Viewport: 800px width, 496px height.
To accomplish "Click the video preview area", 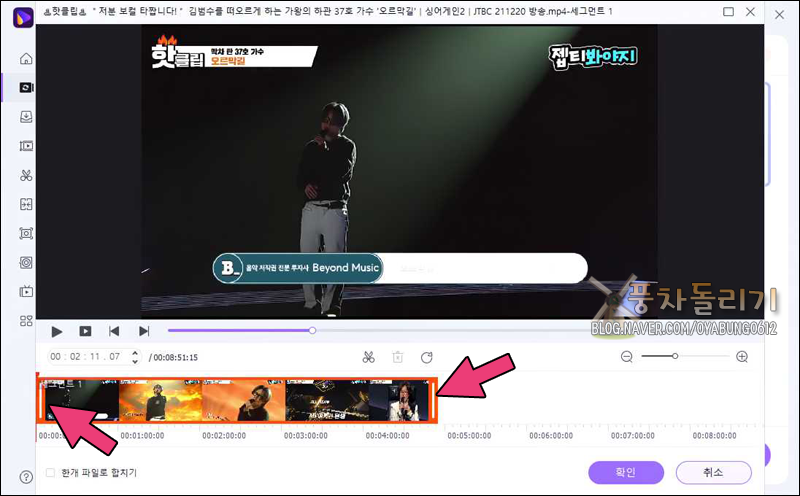I will click(399, 171).
